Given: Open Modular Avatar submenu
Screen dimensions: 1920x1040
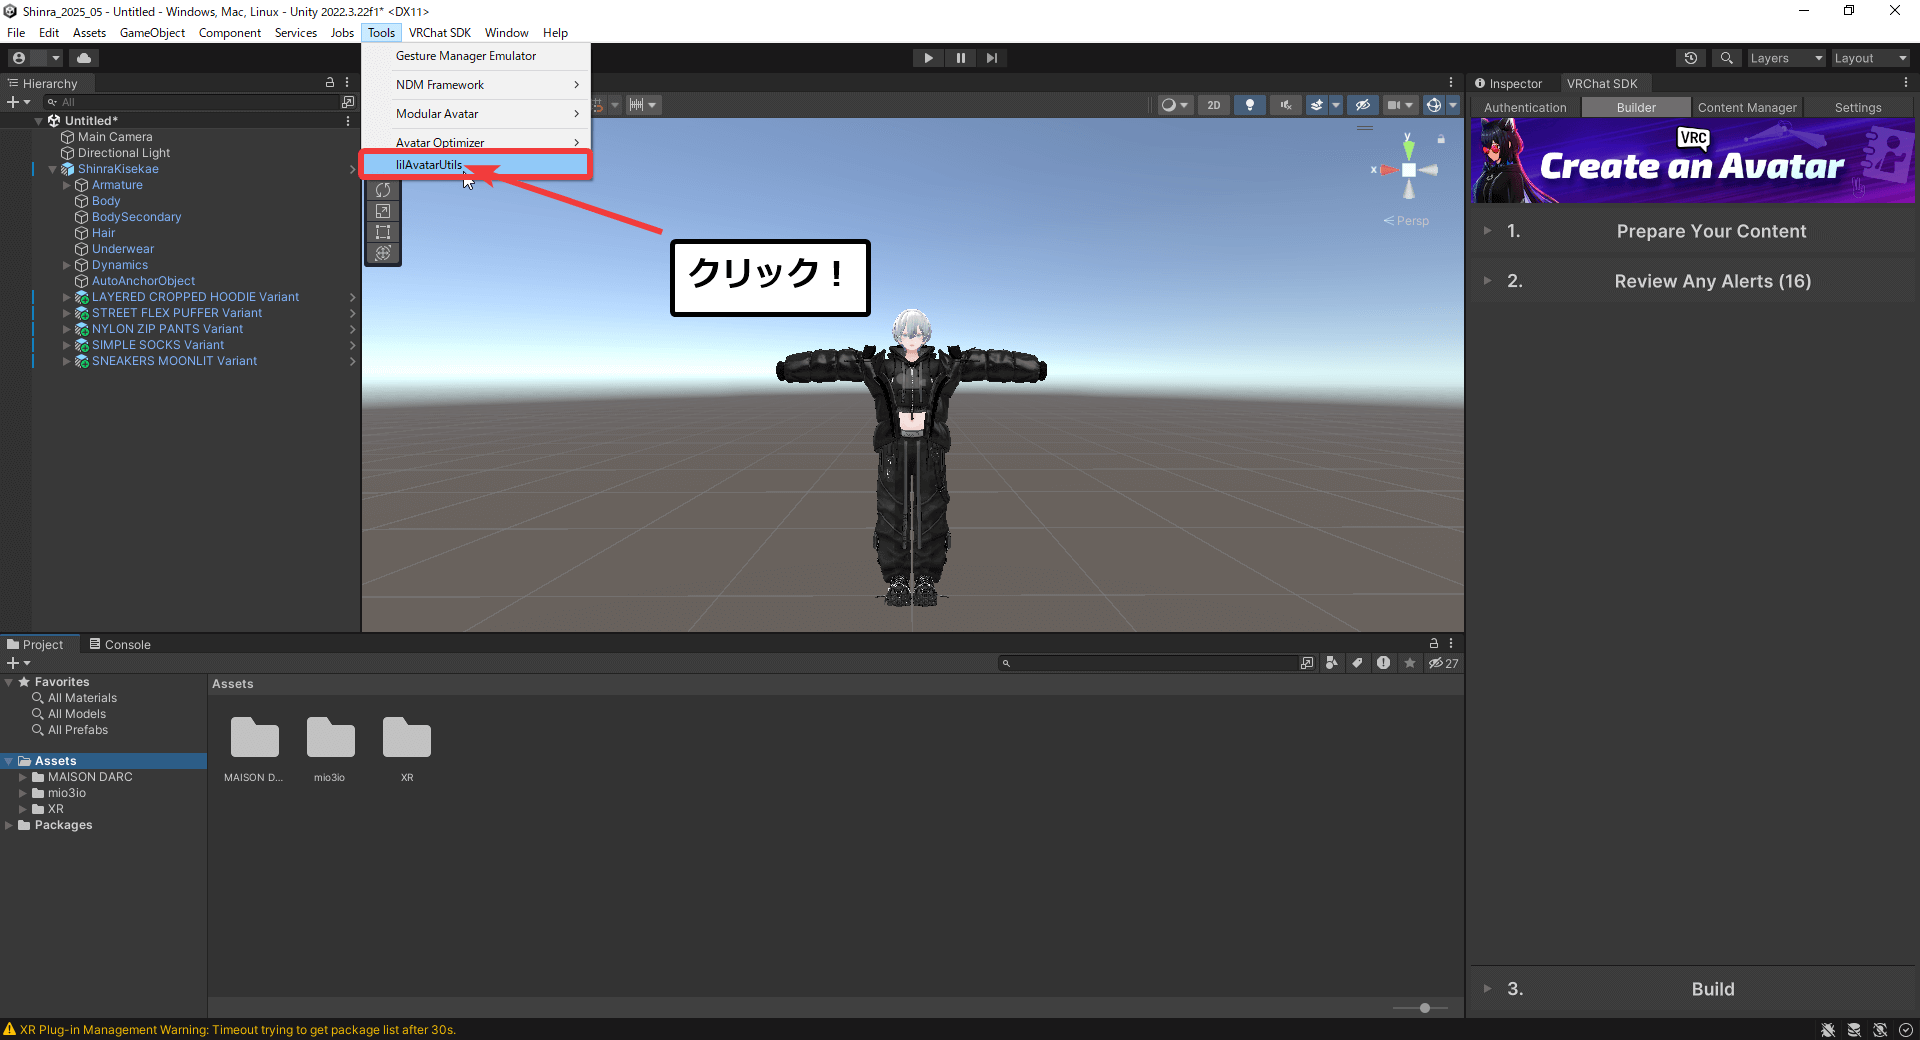Looking at the screenshot, I should point(476,114).
